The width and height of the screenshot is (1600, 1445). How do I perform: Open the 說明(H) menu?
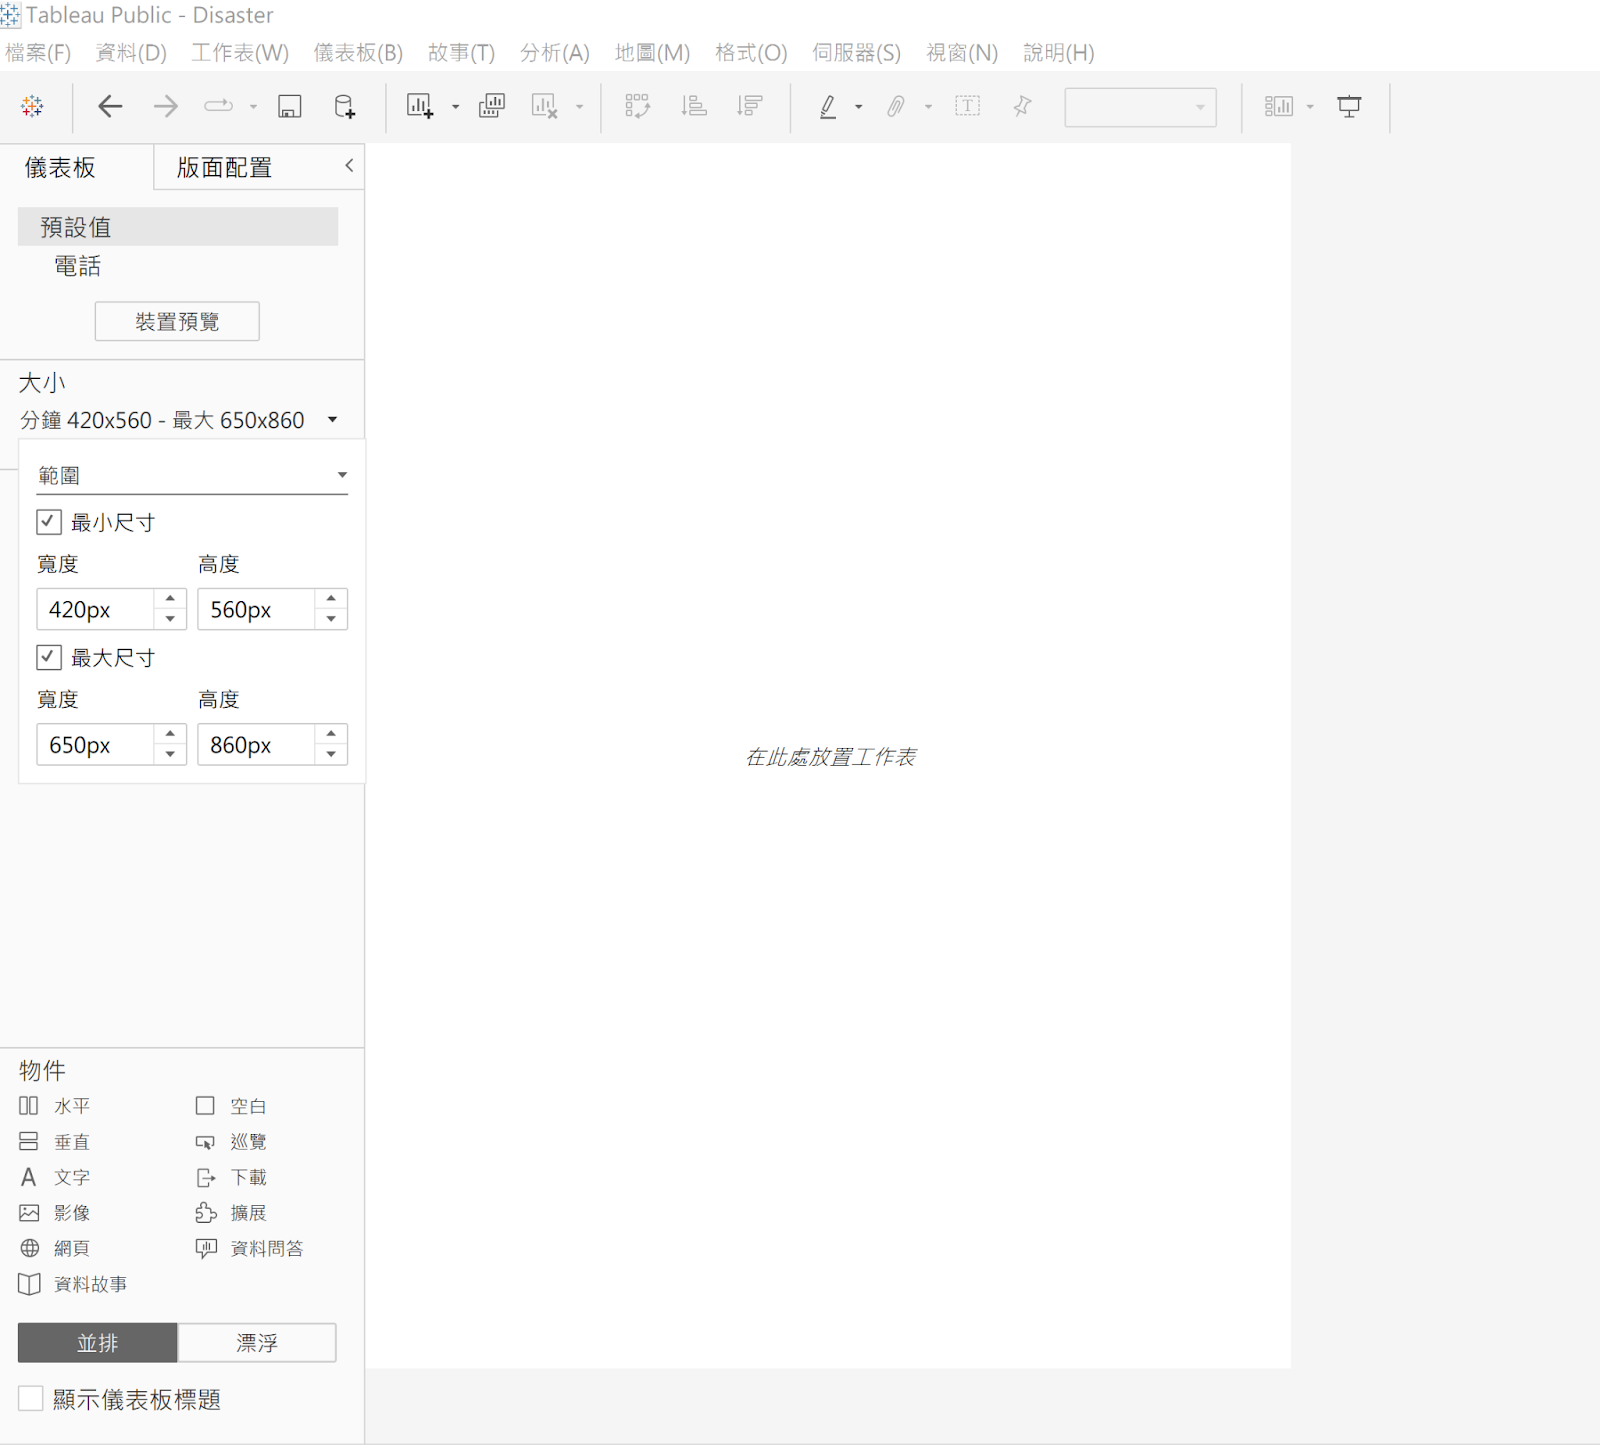(1059, 53)
